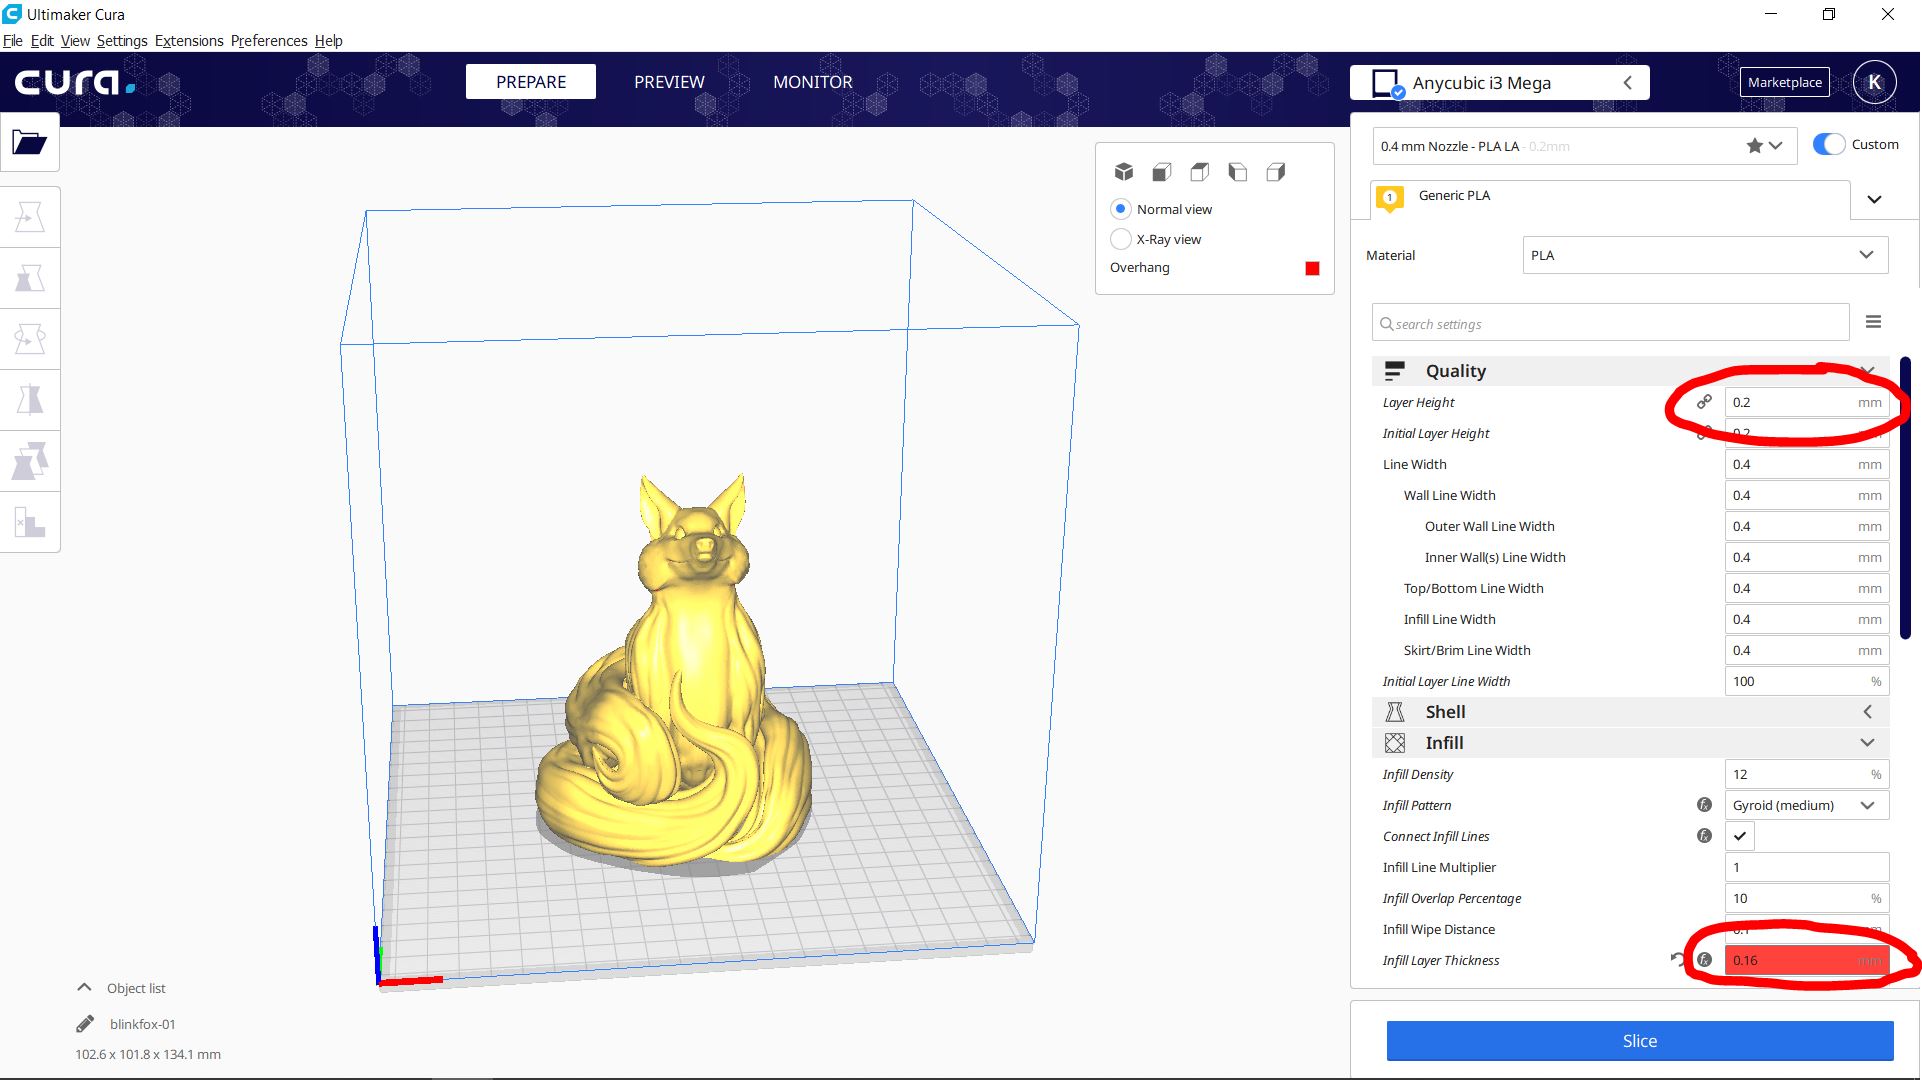The image size is (1922, 1080).
Task: Enable the Normal view radio button
Action: click(1121, 209)
